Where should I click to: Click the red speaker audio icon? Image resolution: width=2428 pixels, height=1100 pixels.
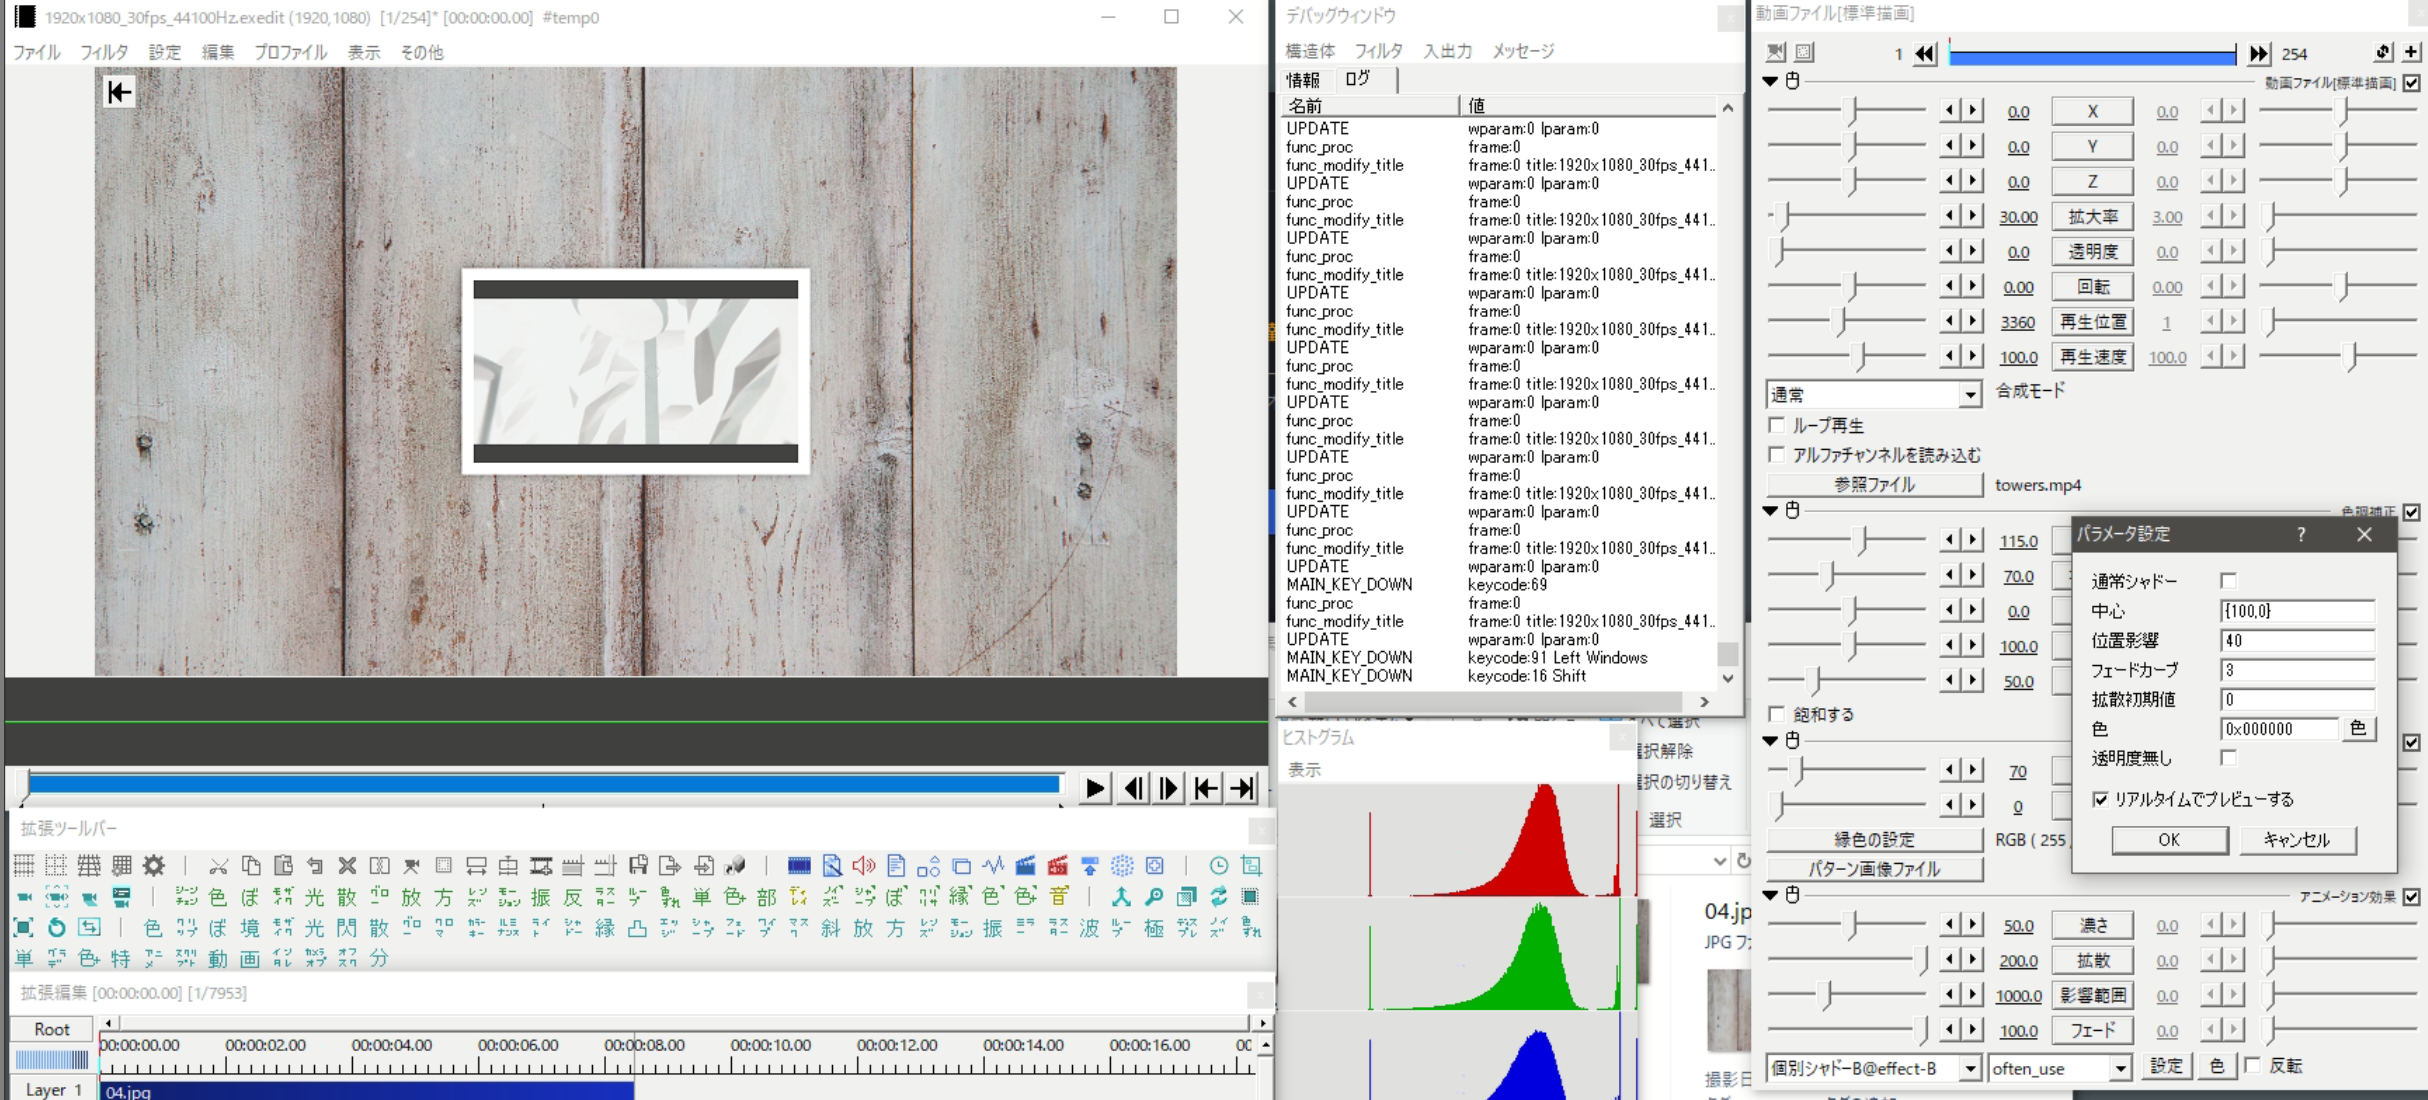coord(864,866)
